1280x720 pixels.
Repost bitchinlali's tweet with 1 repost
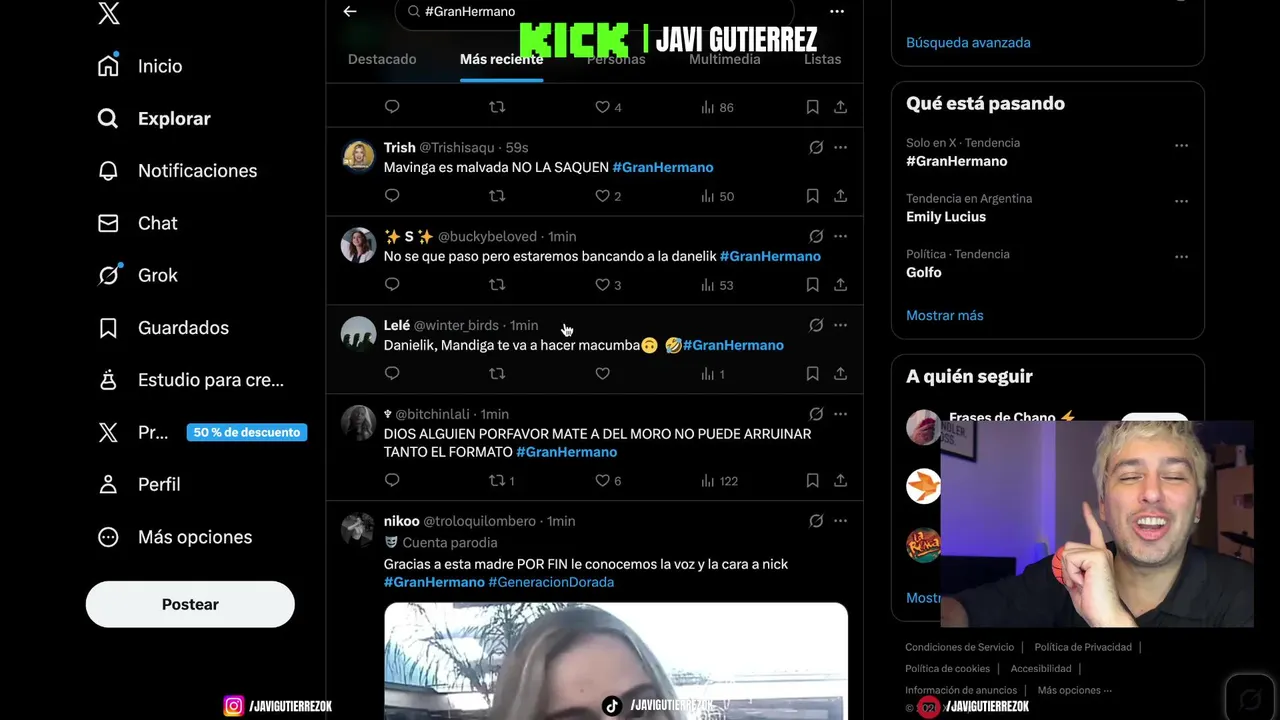click(502, 481)
